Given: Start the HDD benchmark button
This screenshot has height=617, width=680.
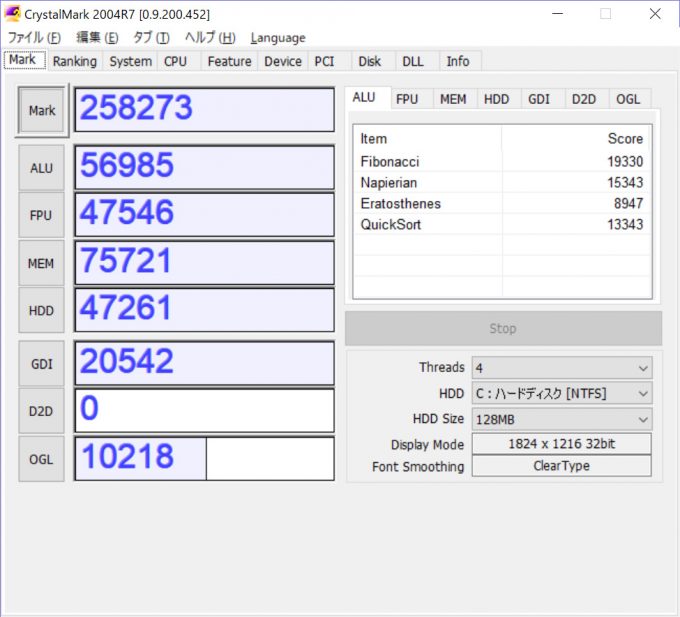Looking at the screenshot, I should 42,310.
